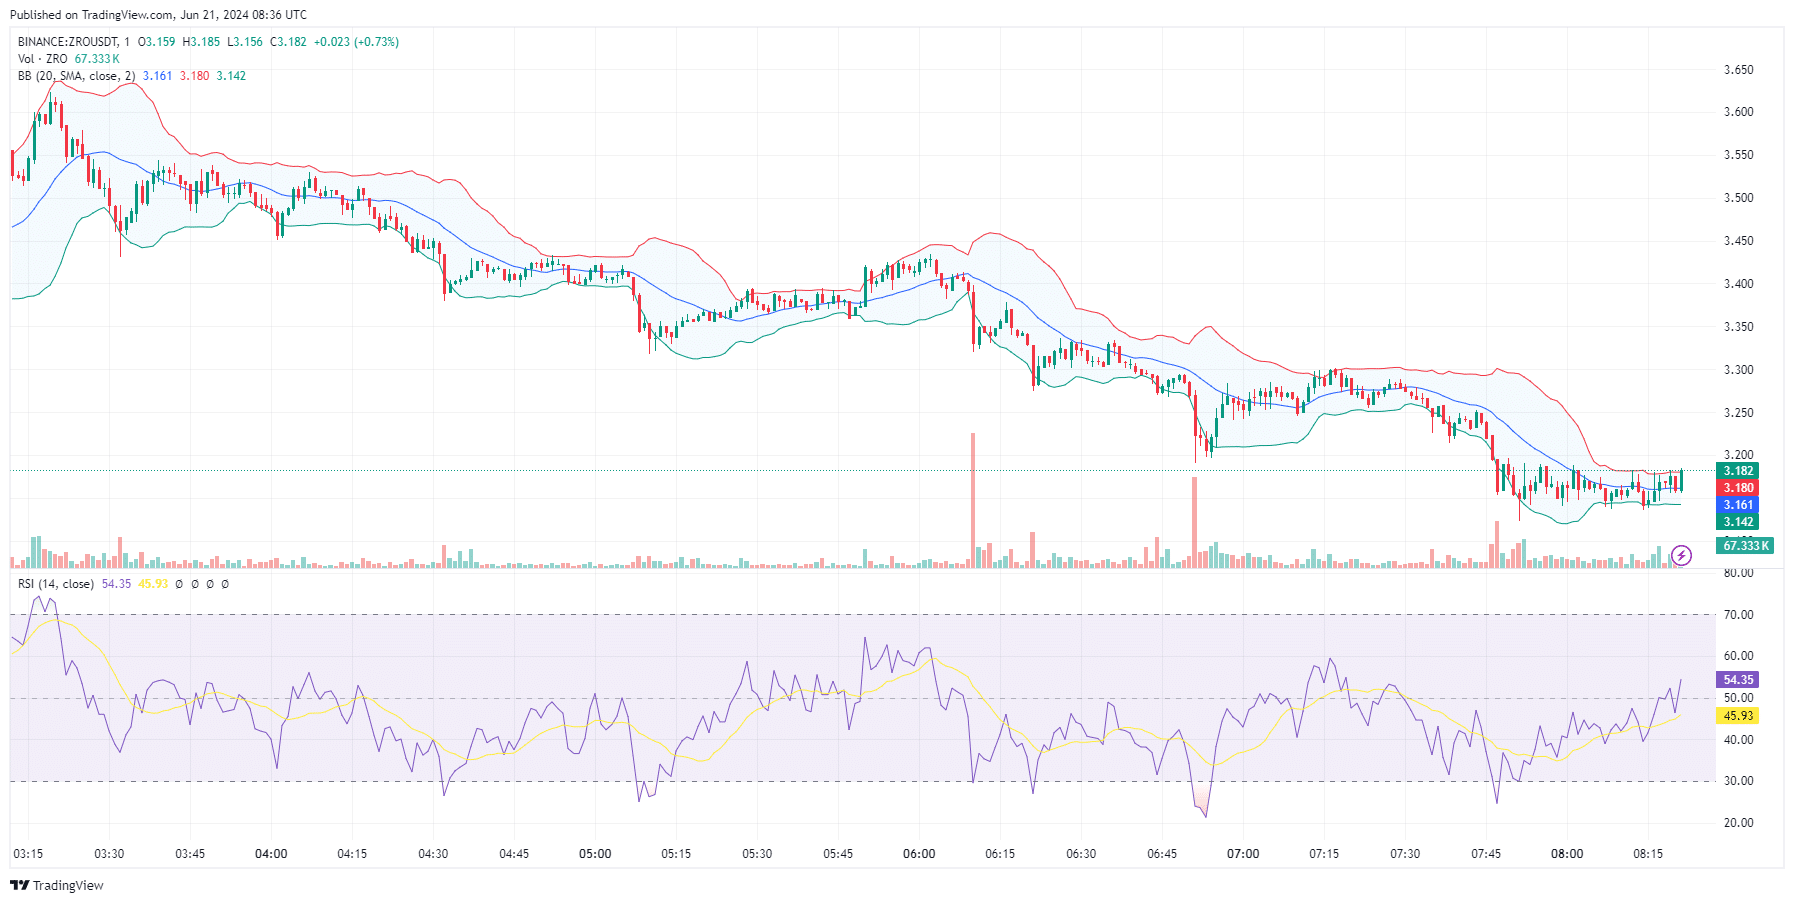Viewport: 1794px width, 903px height.
Task: Click the green BB lower value 3.142 in legend
Action: click(x=231, y=76)
